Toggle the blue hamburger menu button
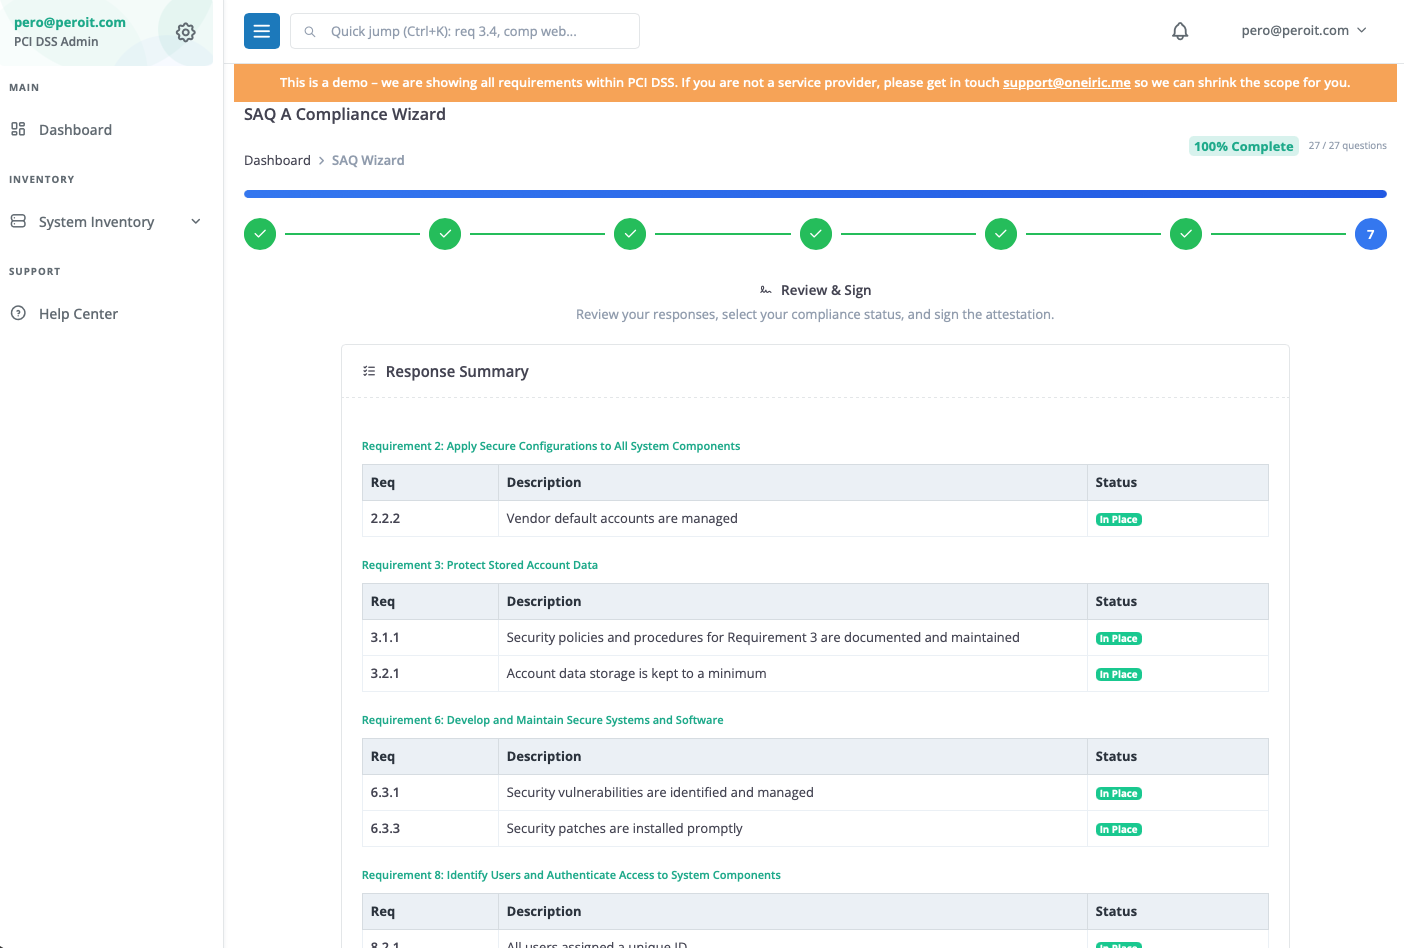The width and height of the screenshot is (1404, 948). (x=262, y=31)
